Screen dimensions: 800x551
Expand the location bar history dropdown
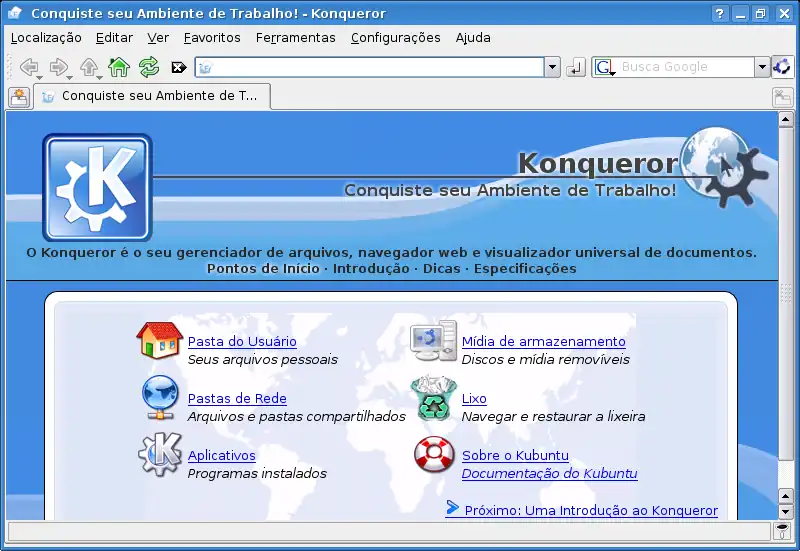click(552, 67)
